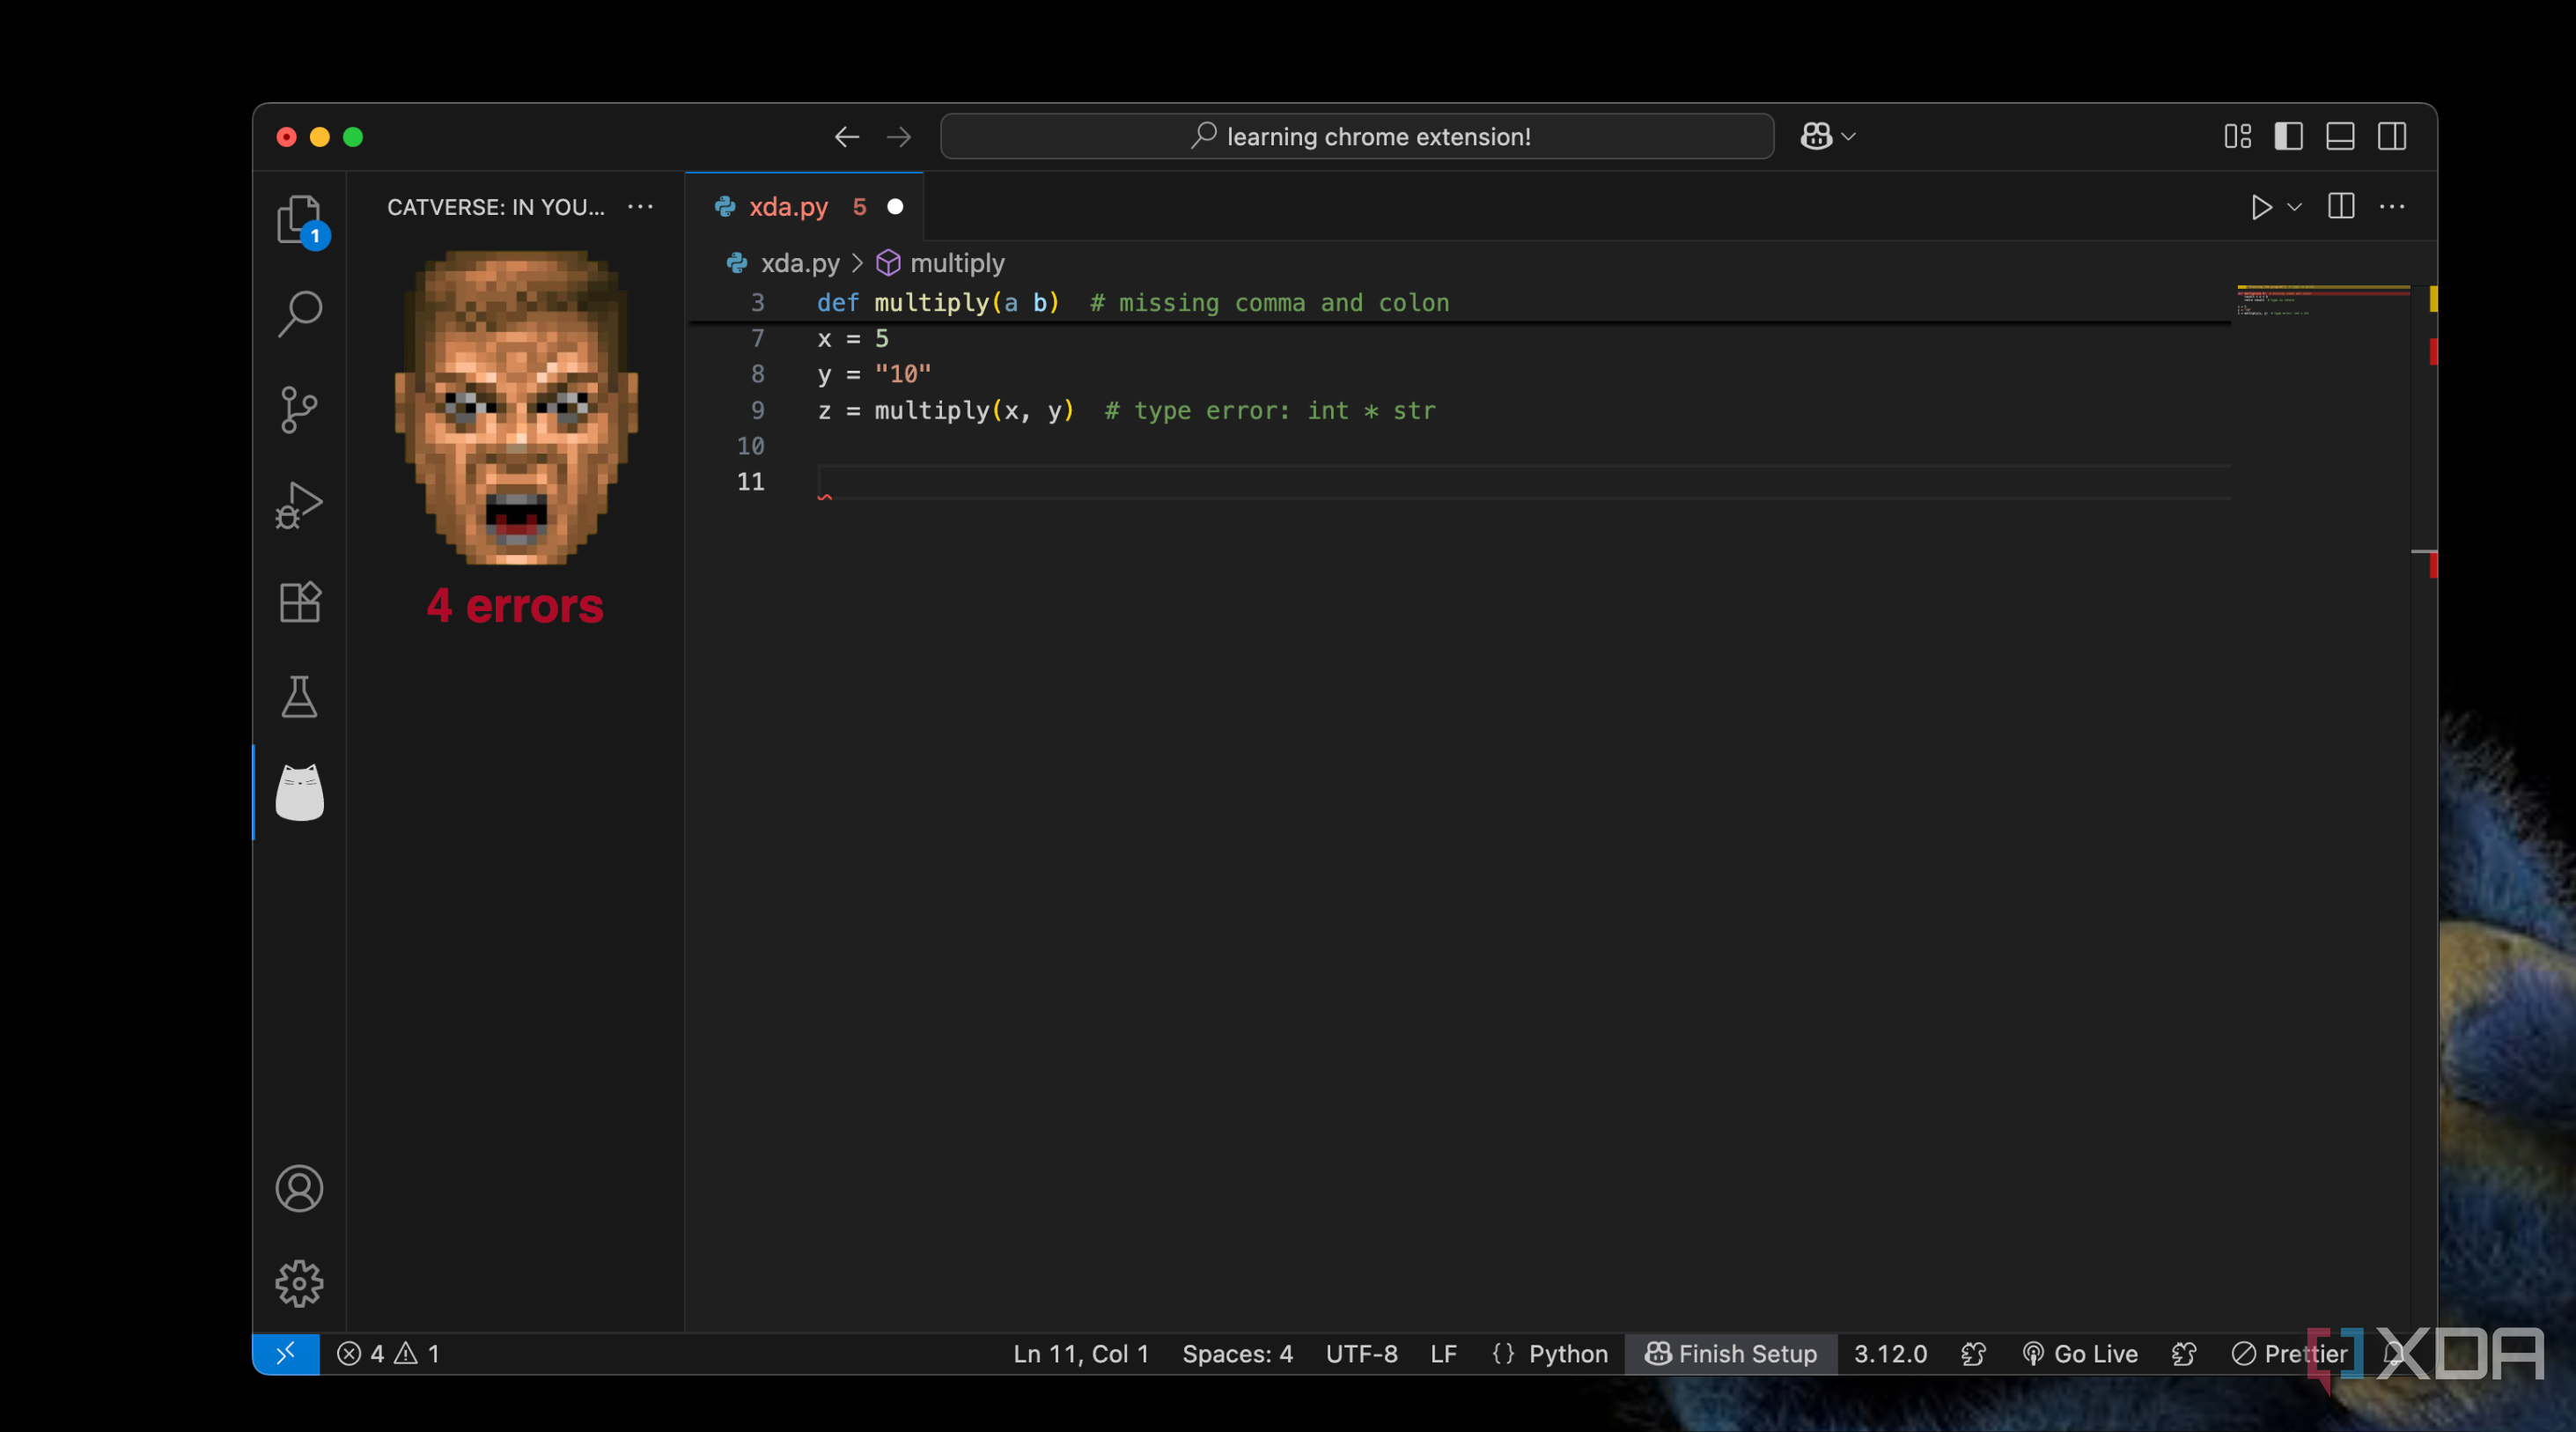Image resolution: width=2576 pixels, height=1432 pixels.
Task: Click Finish Setup in status bar
Action: [x=1731, y=1353]
